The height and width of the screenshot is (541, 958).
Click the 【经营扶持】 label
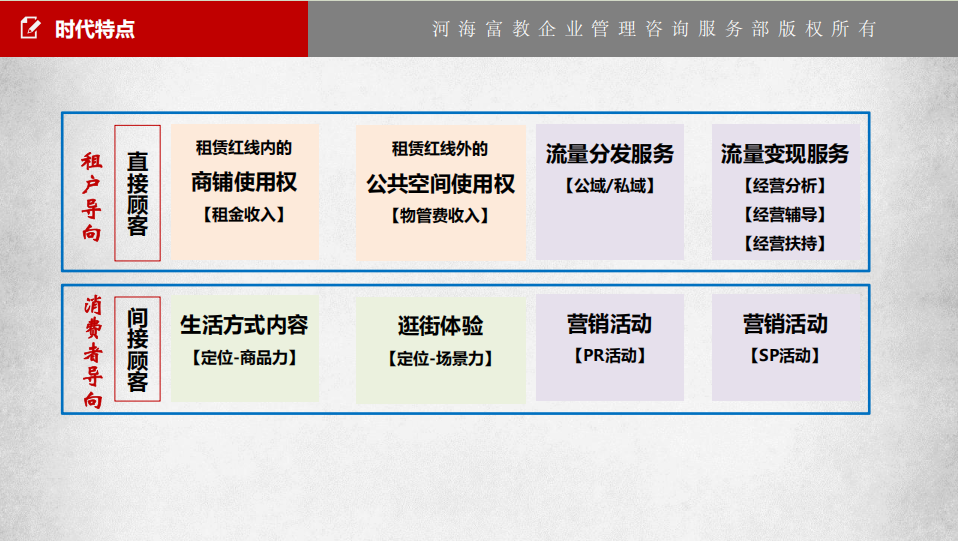(x=785, y=243)
